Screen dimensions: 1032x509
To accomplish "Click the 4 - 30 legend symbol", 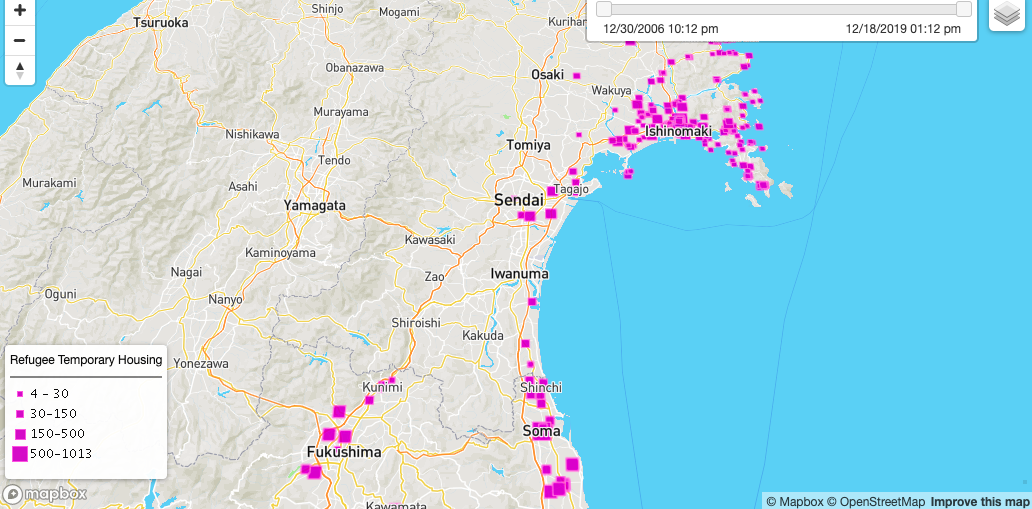I will (x=19, y=394).
